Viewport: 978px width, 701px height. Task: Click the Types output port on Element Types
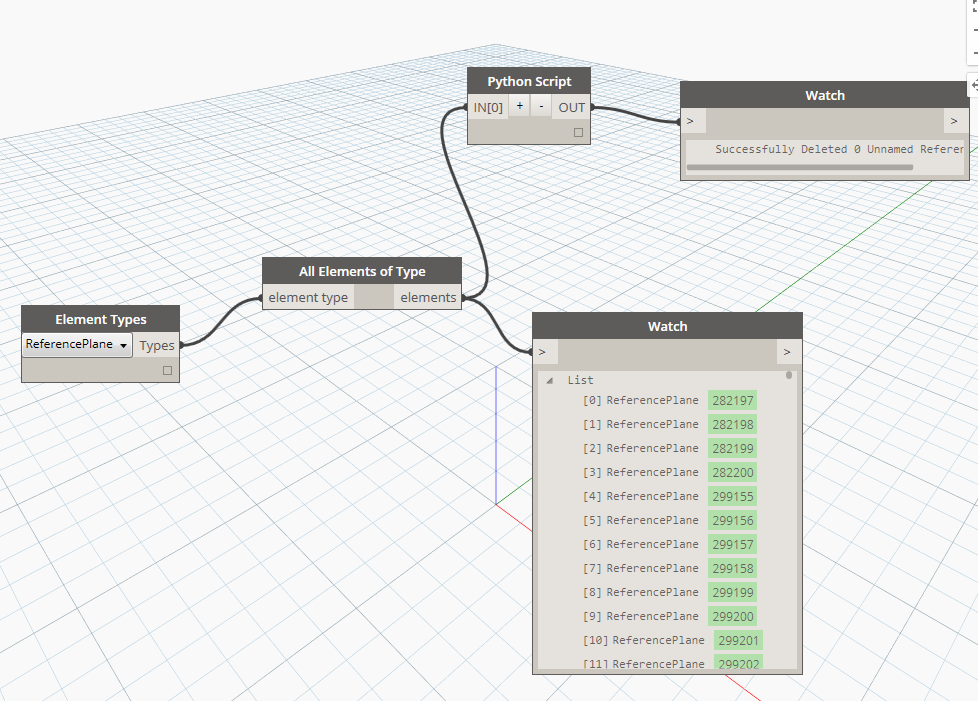[x=157, y=345]
